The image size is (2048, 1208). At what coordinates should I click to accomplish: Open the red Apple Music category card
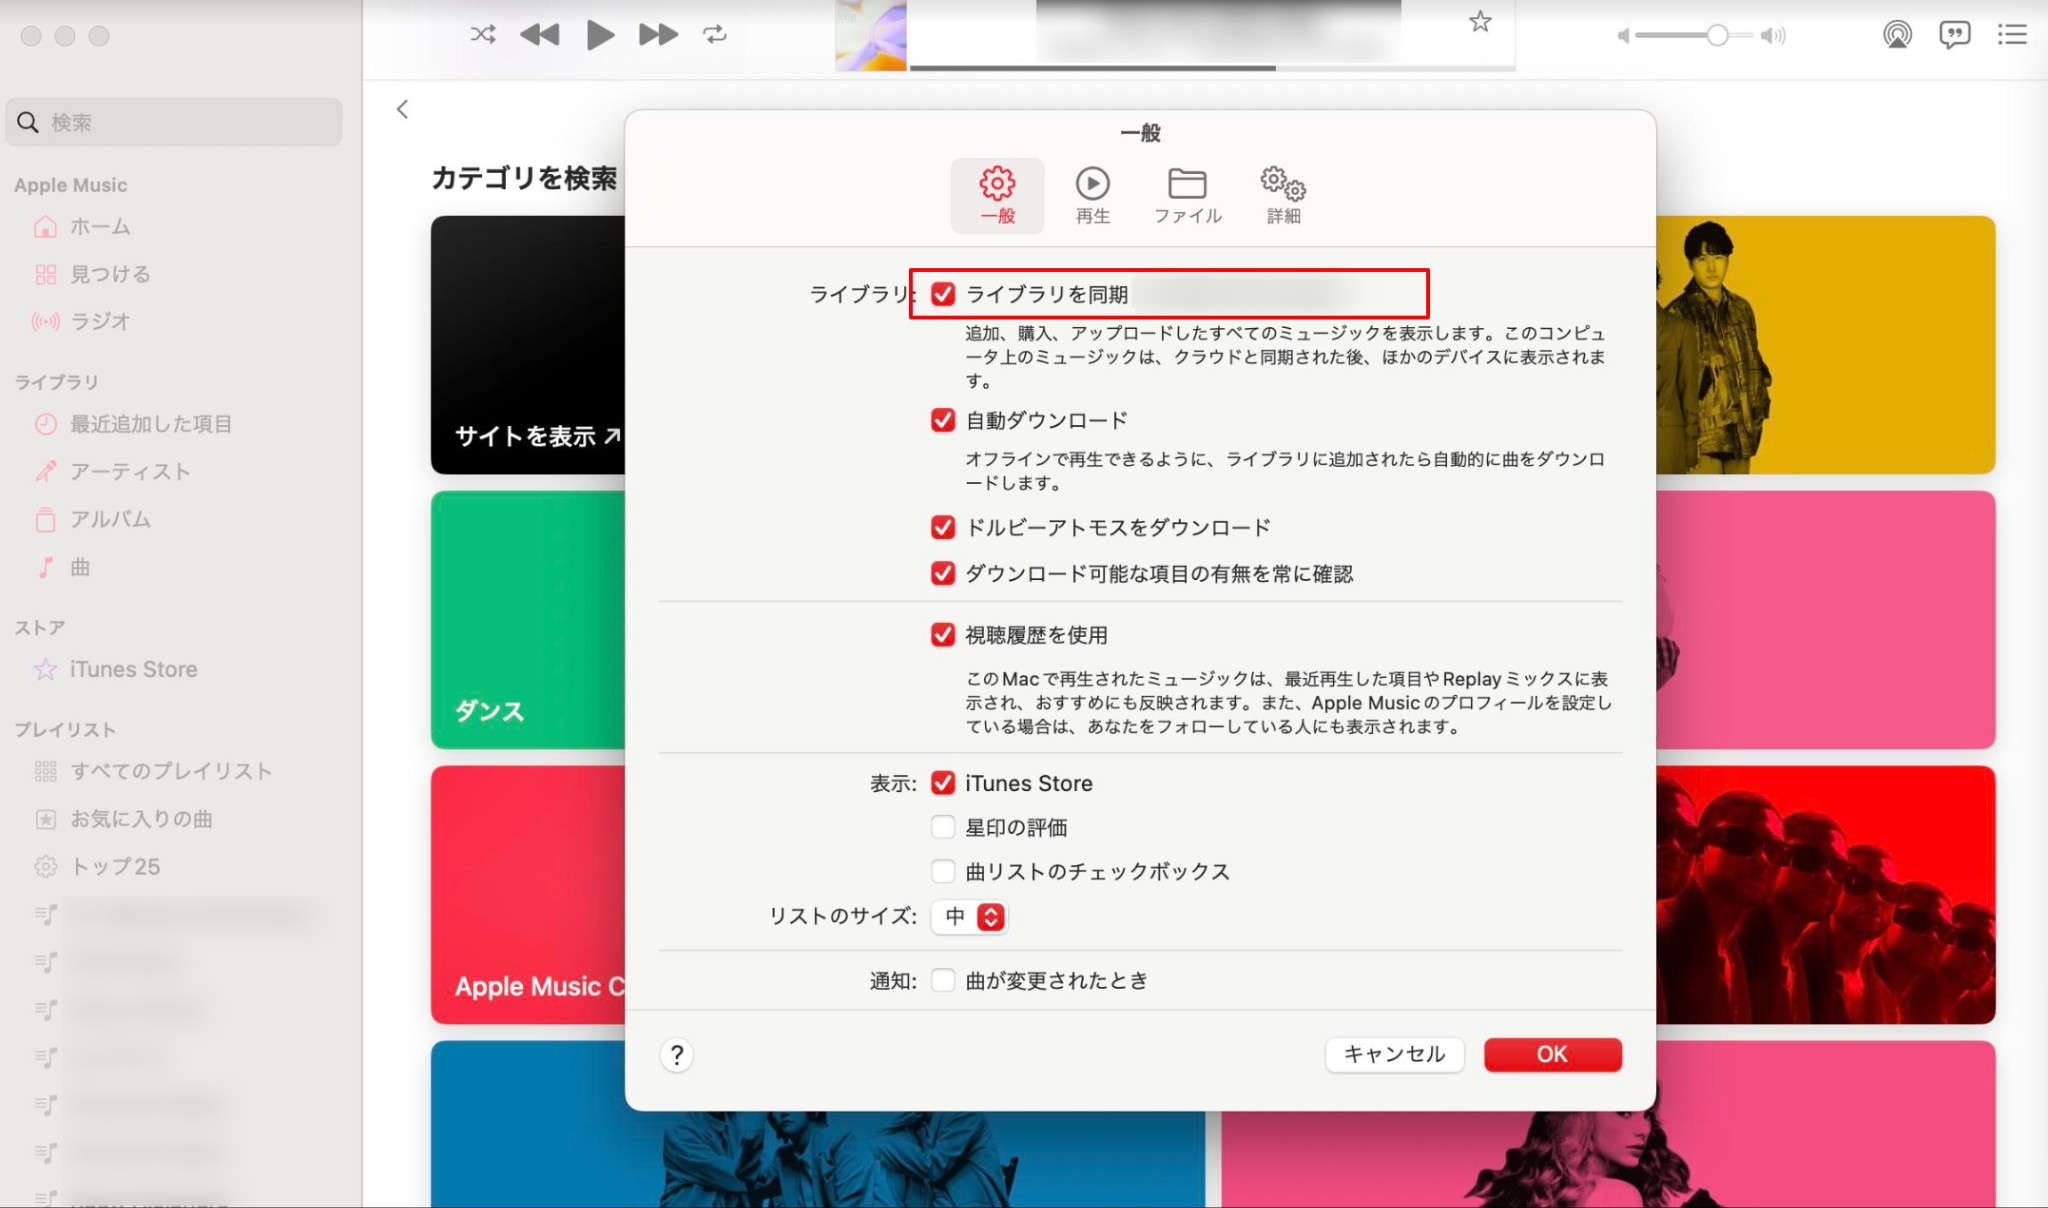point(528,895)
